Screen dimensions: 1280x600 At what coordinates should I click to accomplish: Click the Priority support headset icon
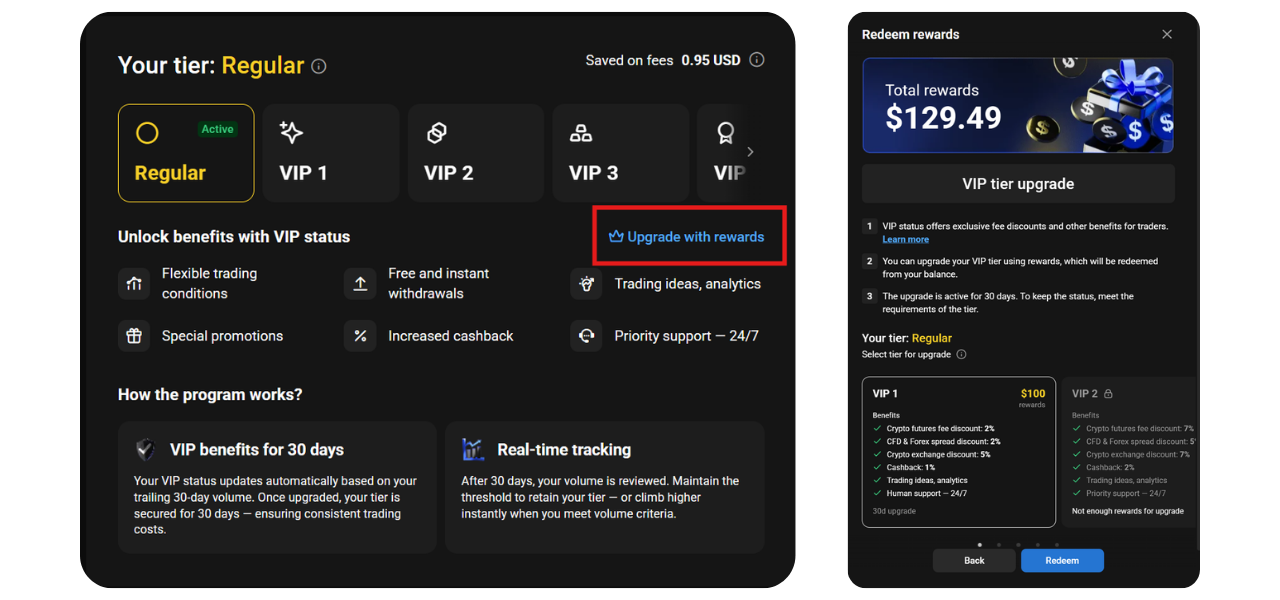click(586, 336)
